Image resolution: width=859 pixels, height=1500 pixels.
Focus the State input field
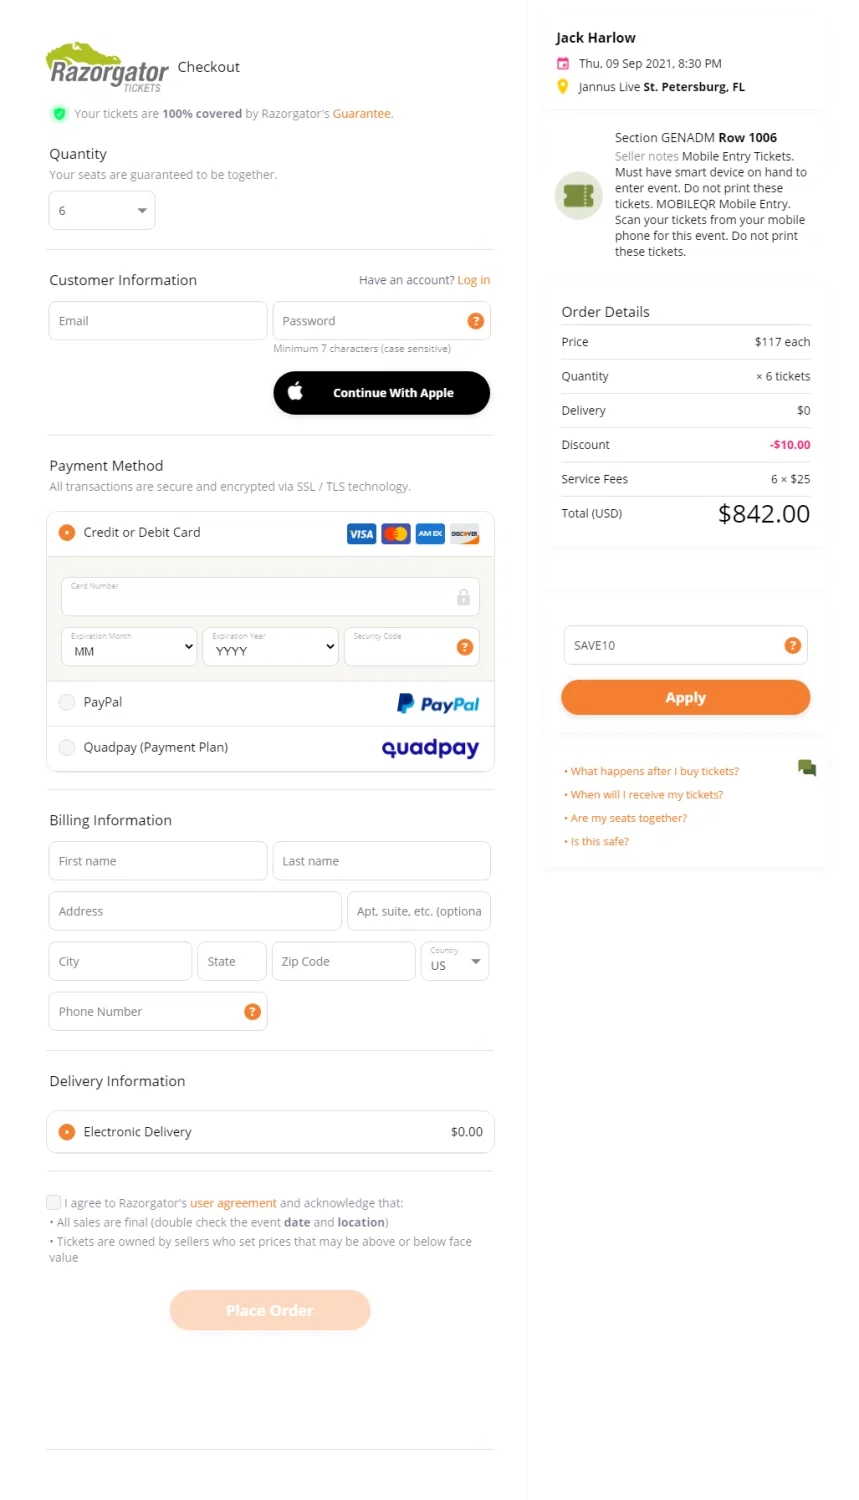coord(232,961)
